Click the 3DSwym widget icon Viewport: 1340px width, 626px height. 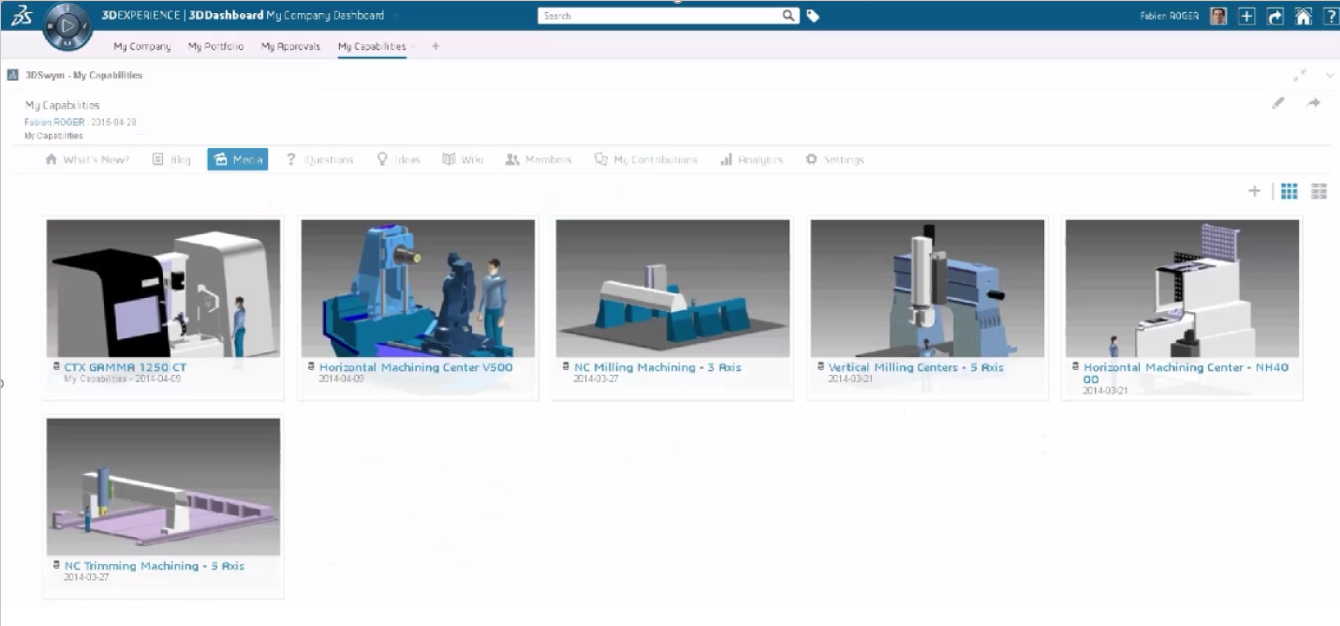[x=13, y=75]
